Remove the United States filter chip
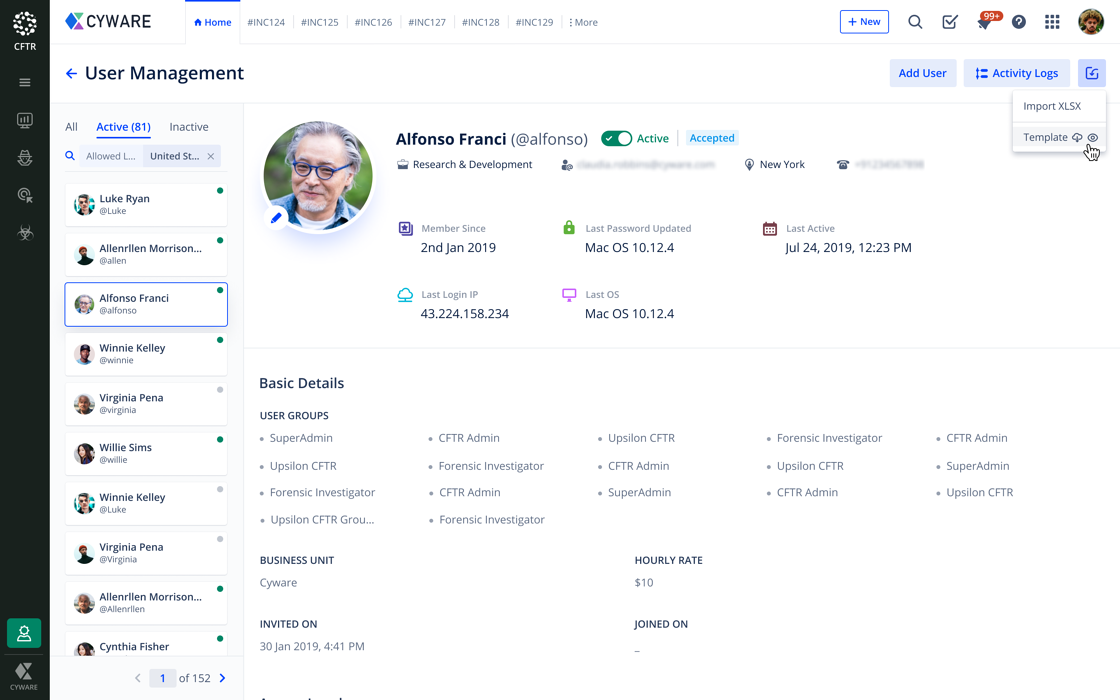1120x700 pixels. pos(211,156)
